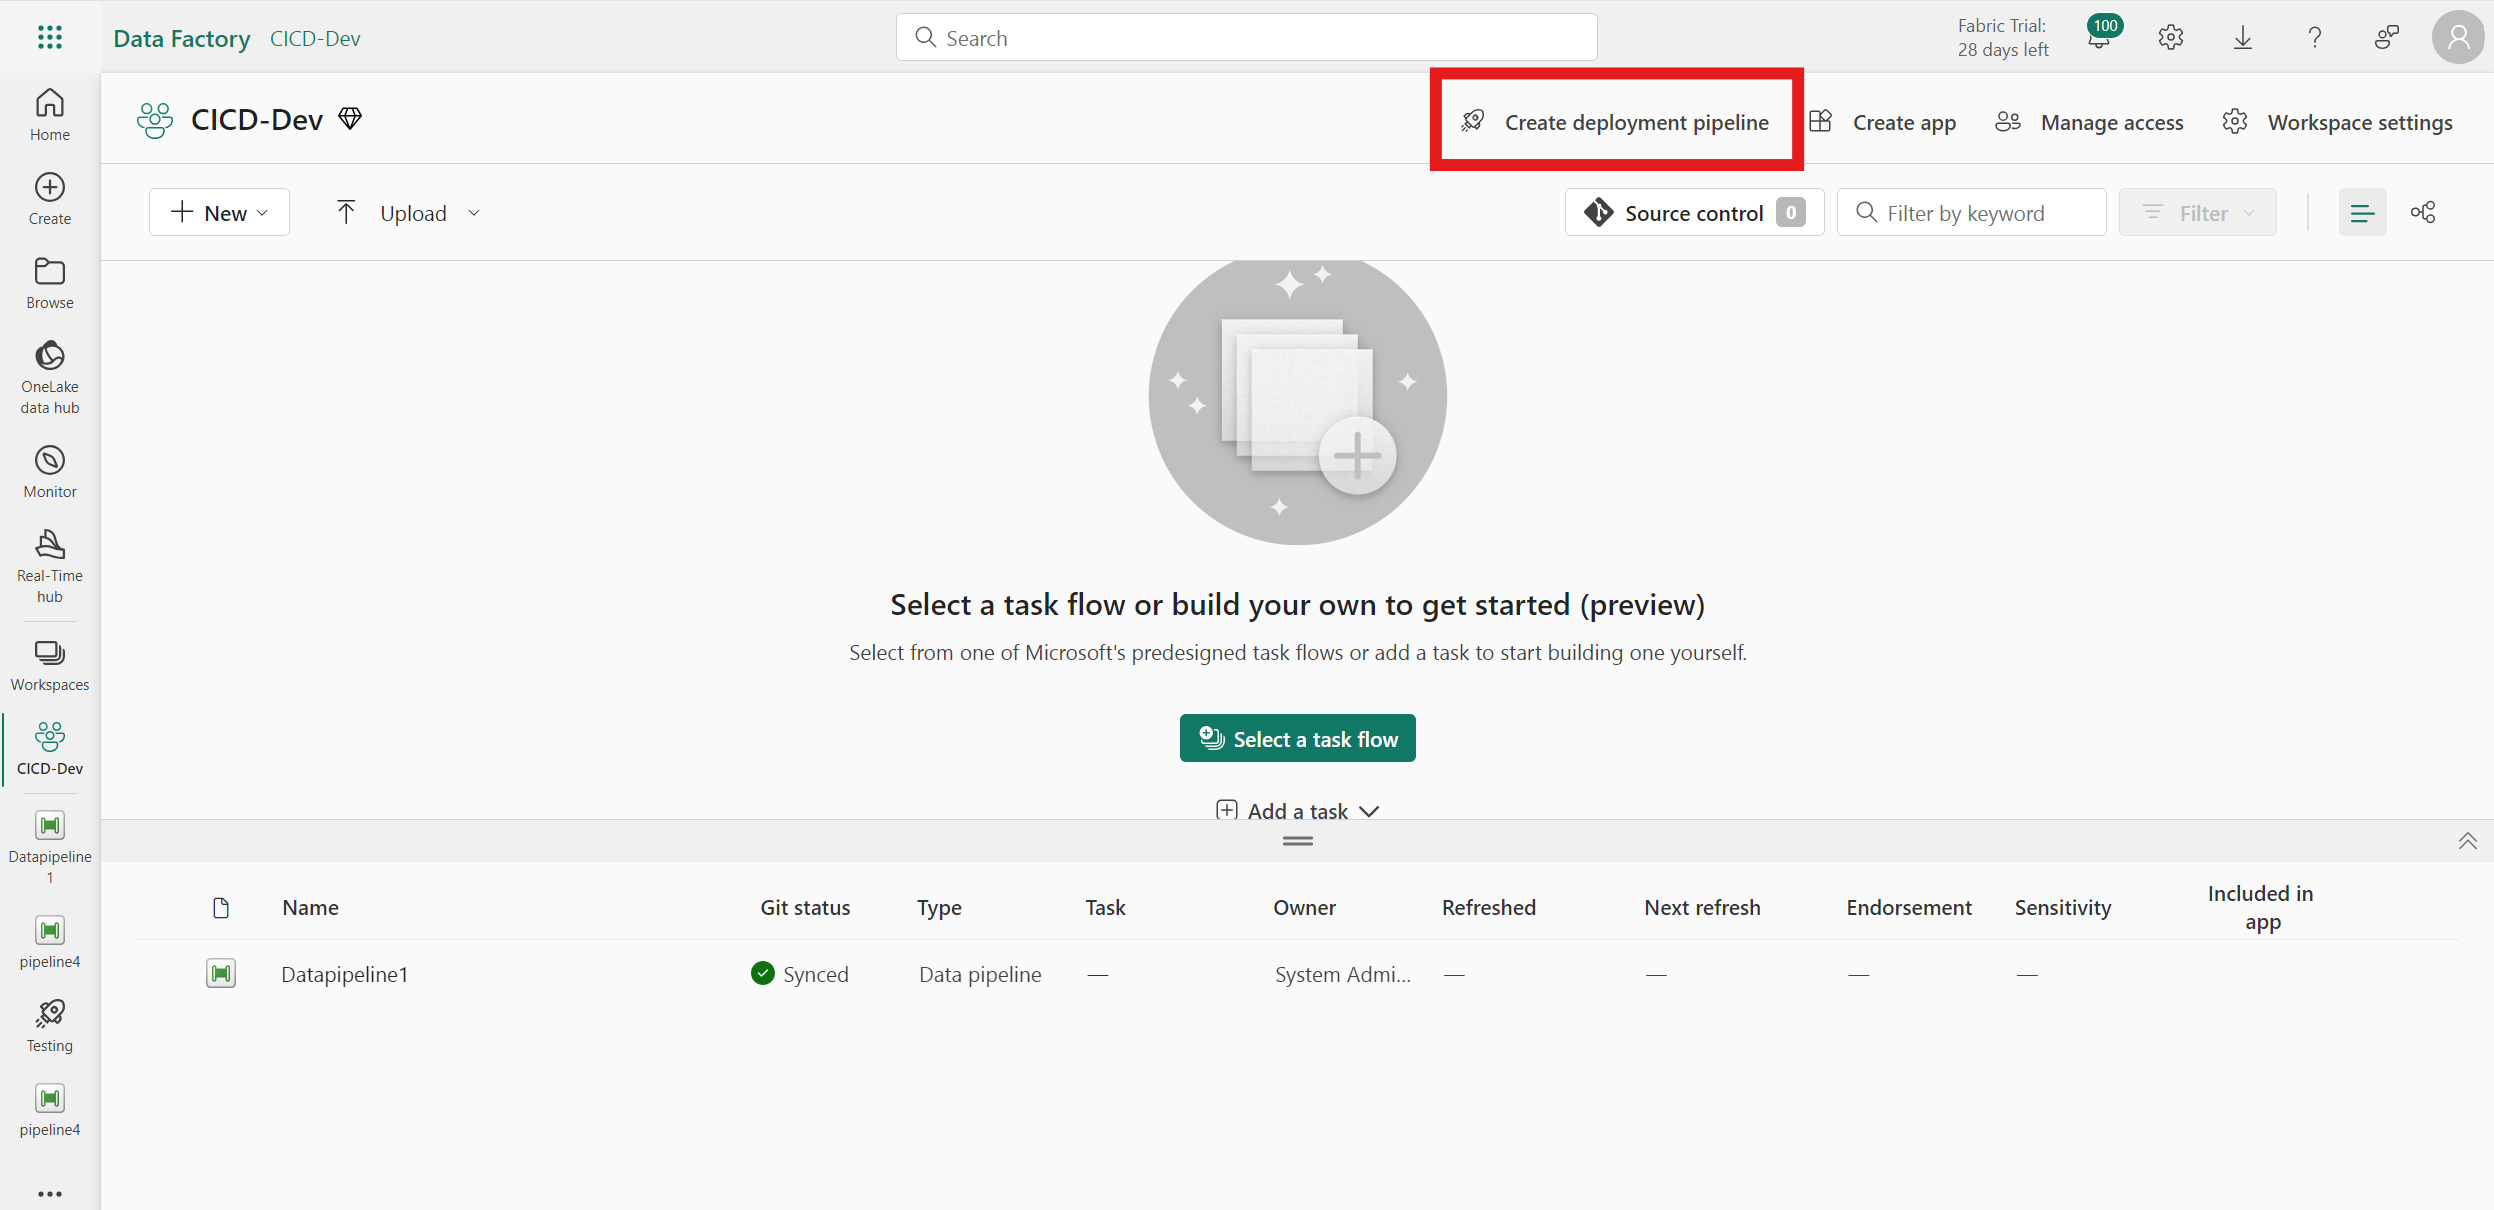Click the file type column header icon

pos(221,907)
